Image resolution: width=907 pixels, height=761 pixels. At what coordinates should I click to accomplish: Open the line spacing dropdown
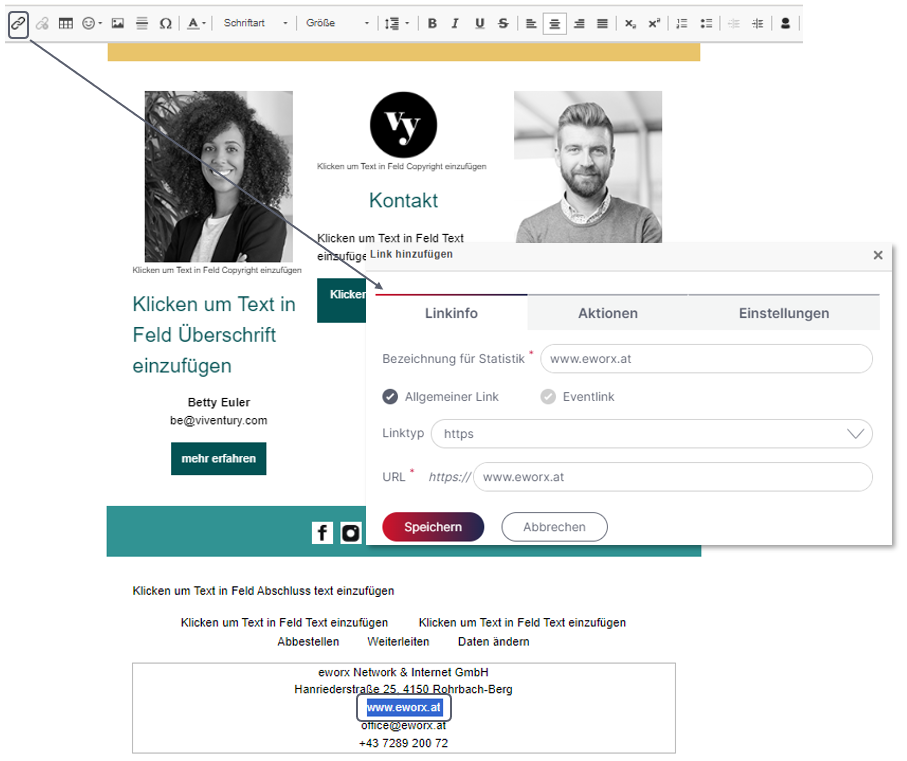(396, 24)
